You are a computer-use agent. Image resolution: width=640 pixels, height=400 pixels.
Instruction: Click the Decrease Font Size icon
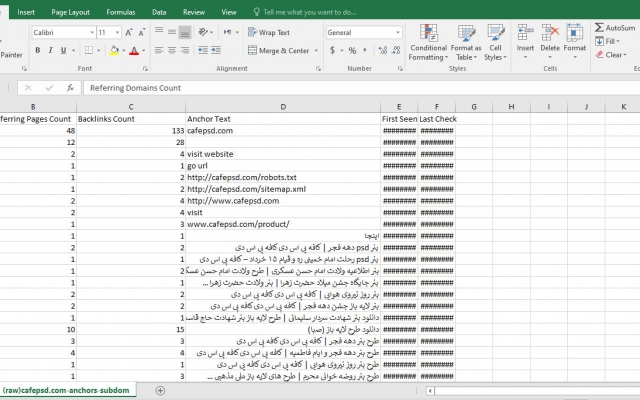point(142,32)
